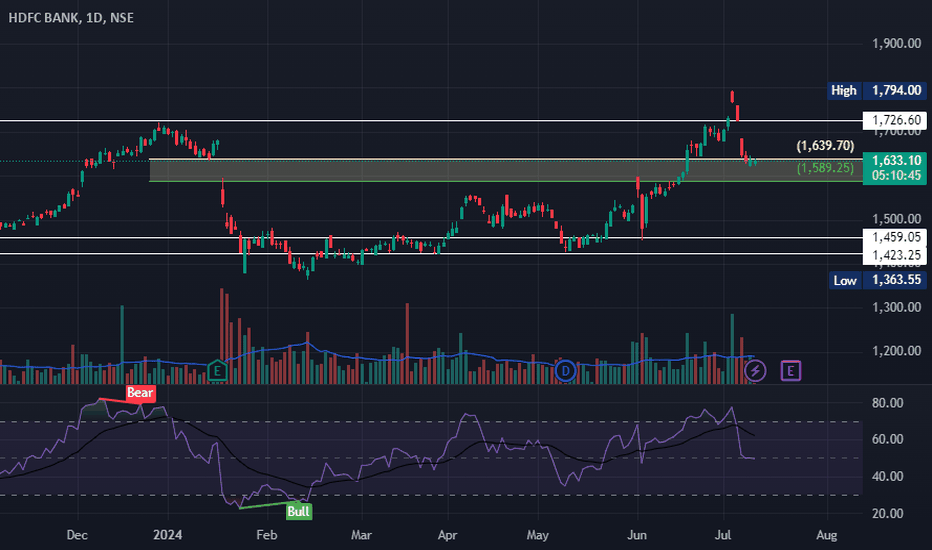Click the Aug label on time axis
Viewport: 932px width, 550px height.
coord(827,535)
